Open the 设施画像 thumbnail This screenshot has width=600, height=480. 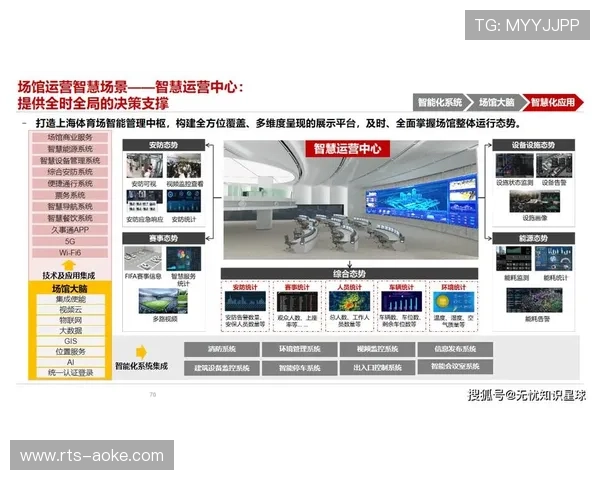pos(535,201)
